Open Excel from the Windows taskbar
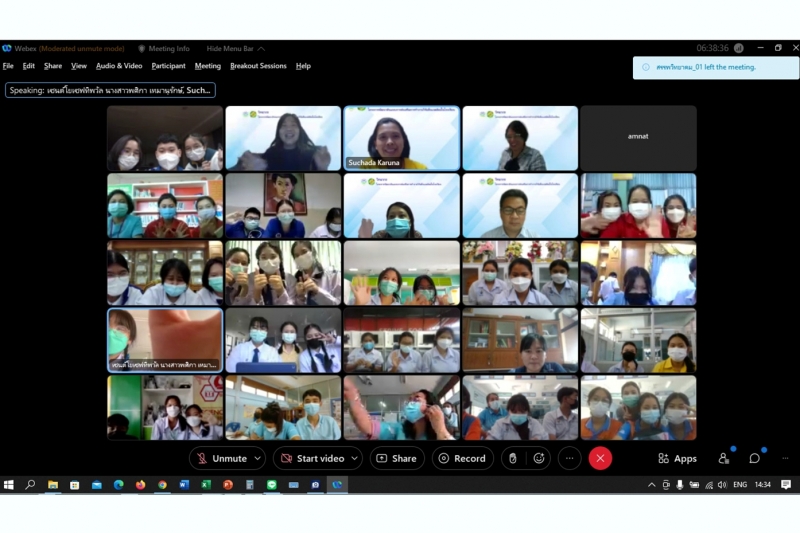This screenshot has height=533, width=800. (206, 485)
